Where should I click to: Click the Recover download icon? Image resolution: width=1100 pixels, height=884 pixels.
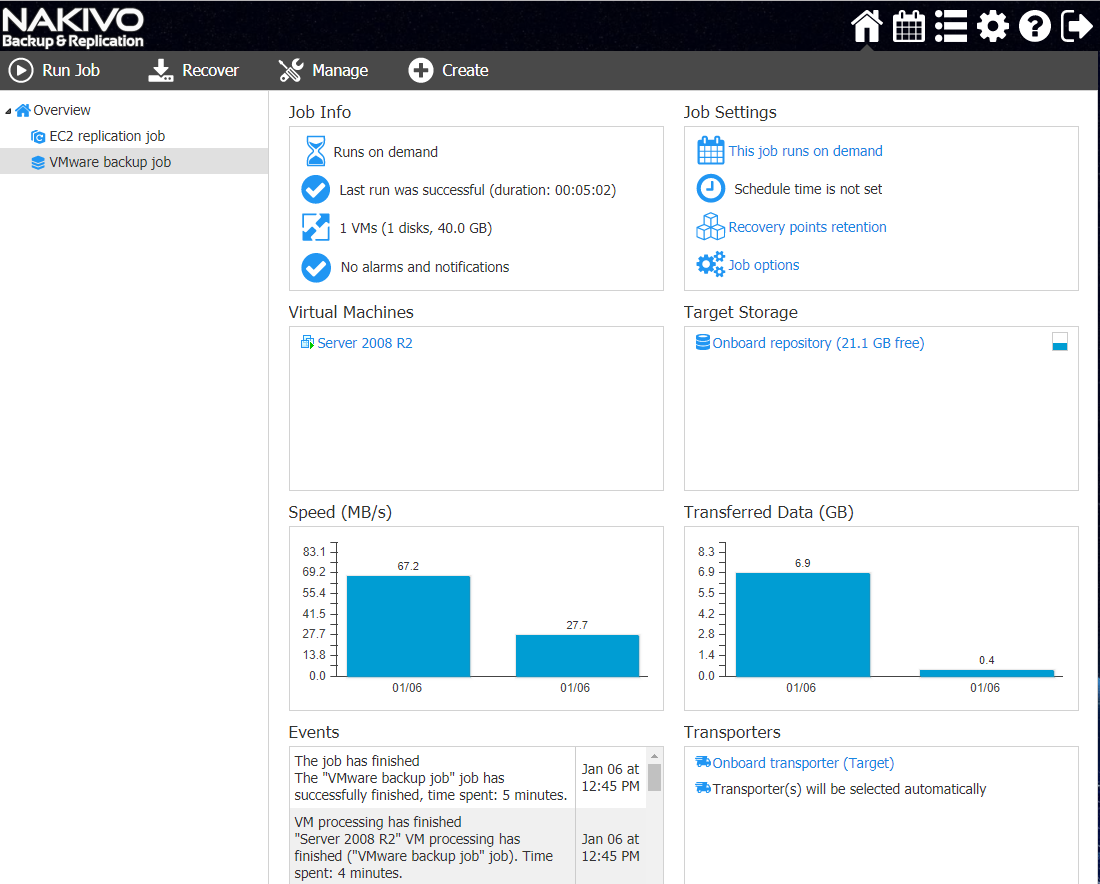[x=161, y=70]
